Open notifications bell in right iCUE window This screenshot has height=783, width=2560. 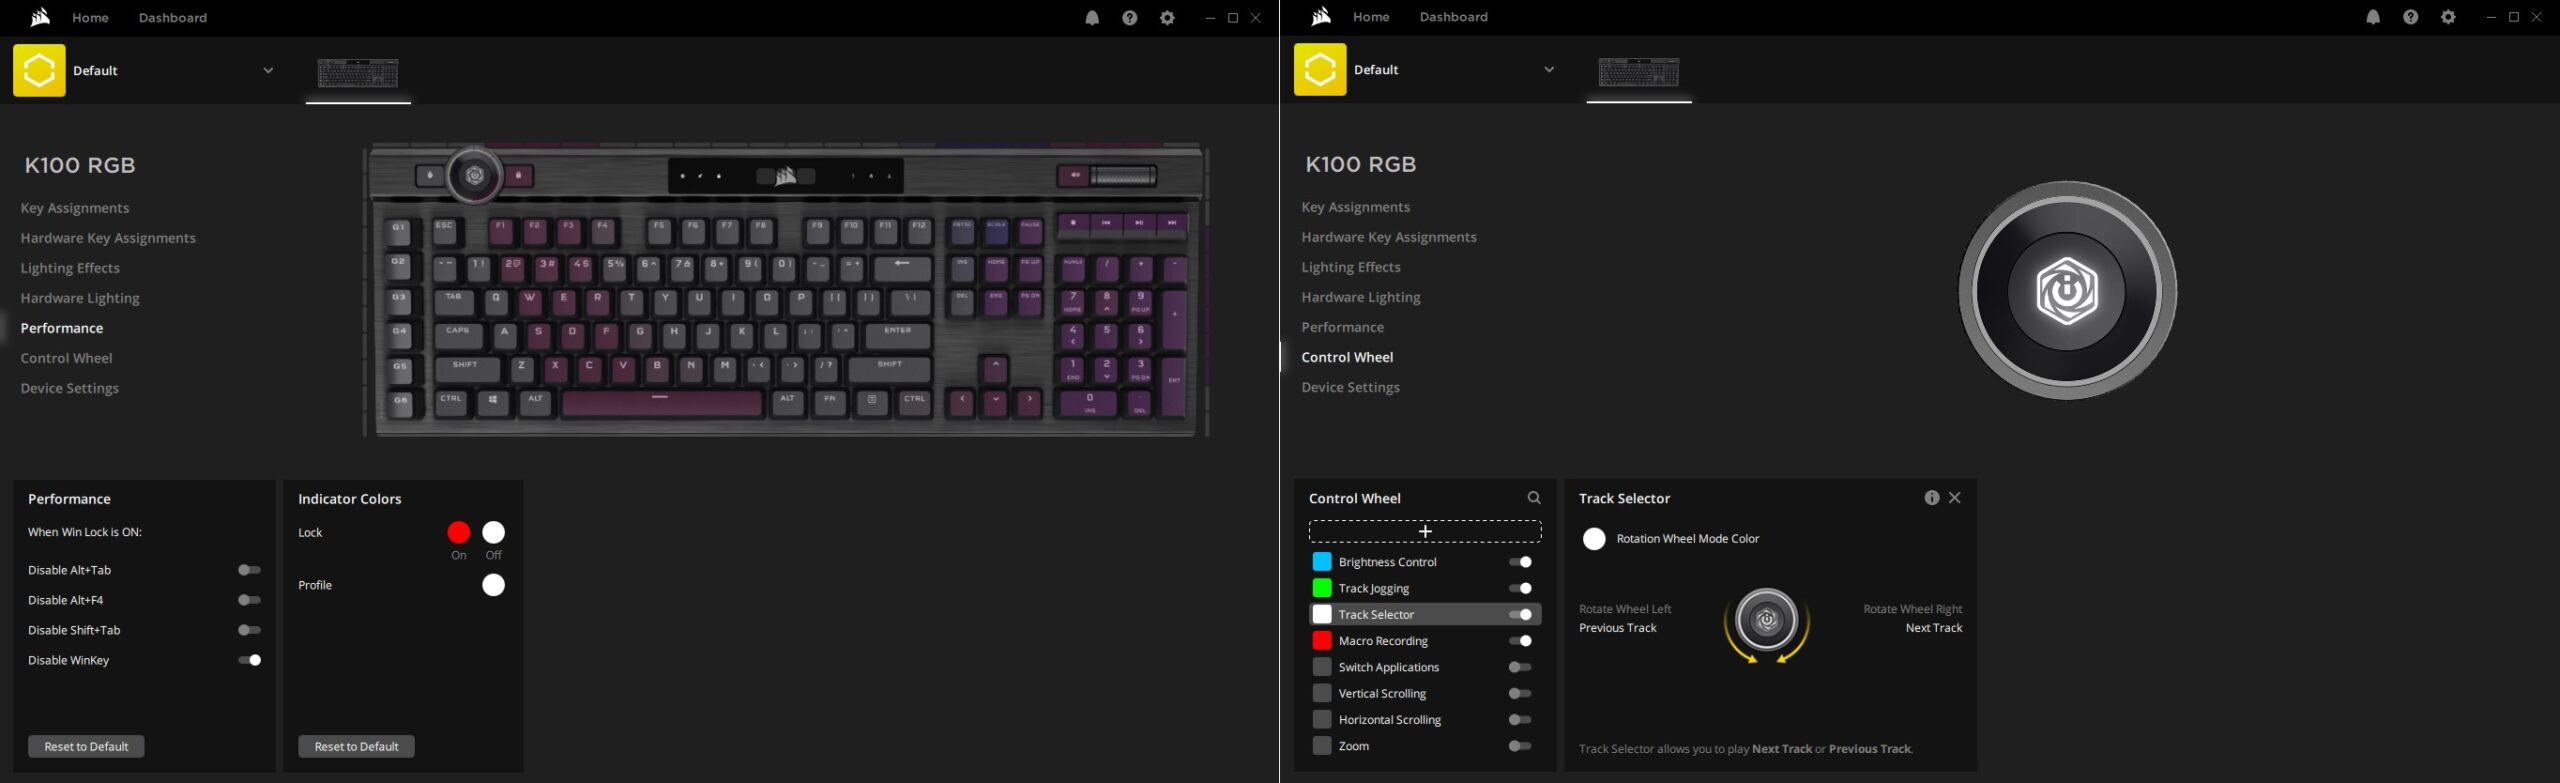pos(2373,17)
